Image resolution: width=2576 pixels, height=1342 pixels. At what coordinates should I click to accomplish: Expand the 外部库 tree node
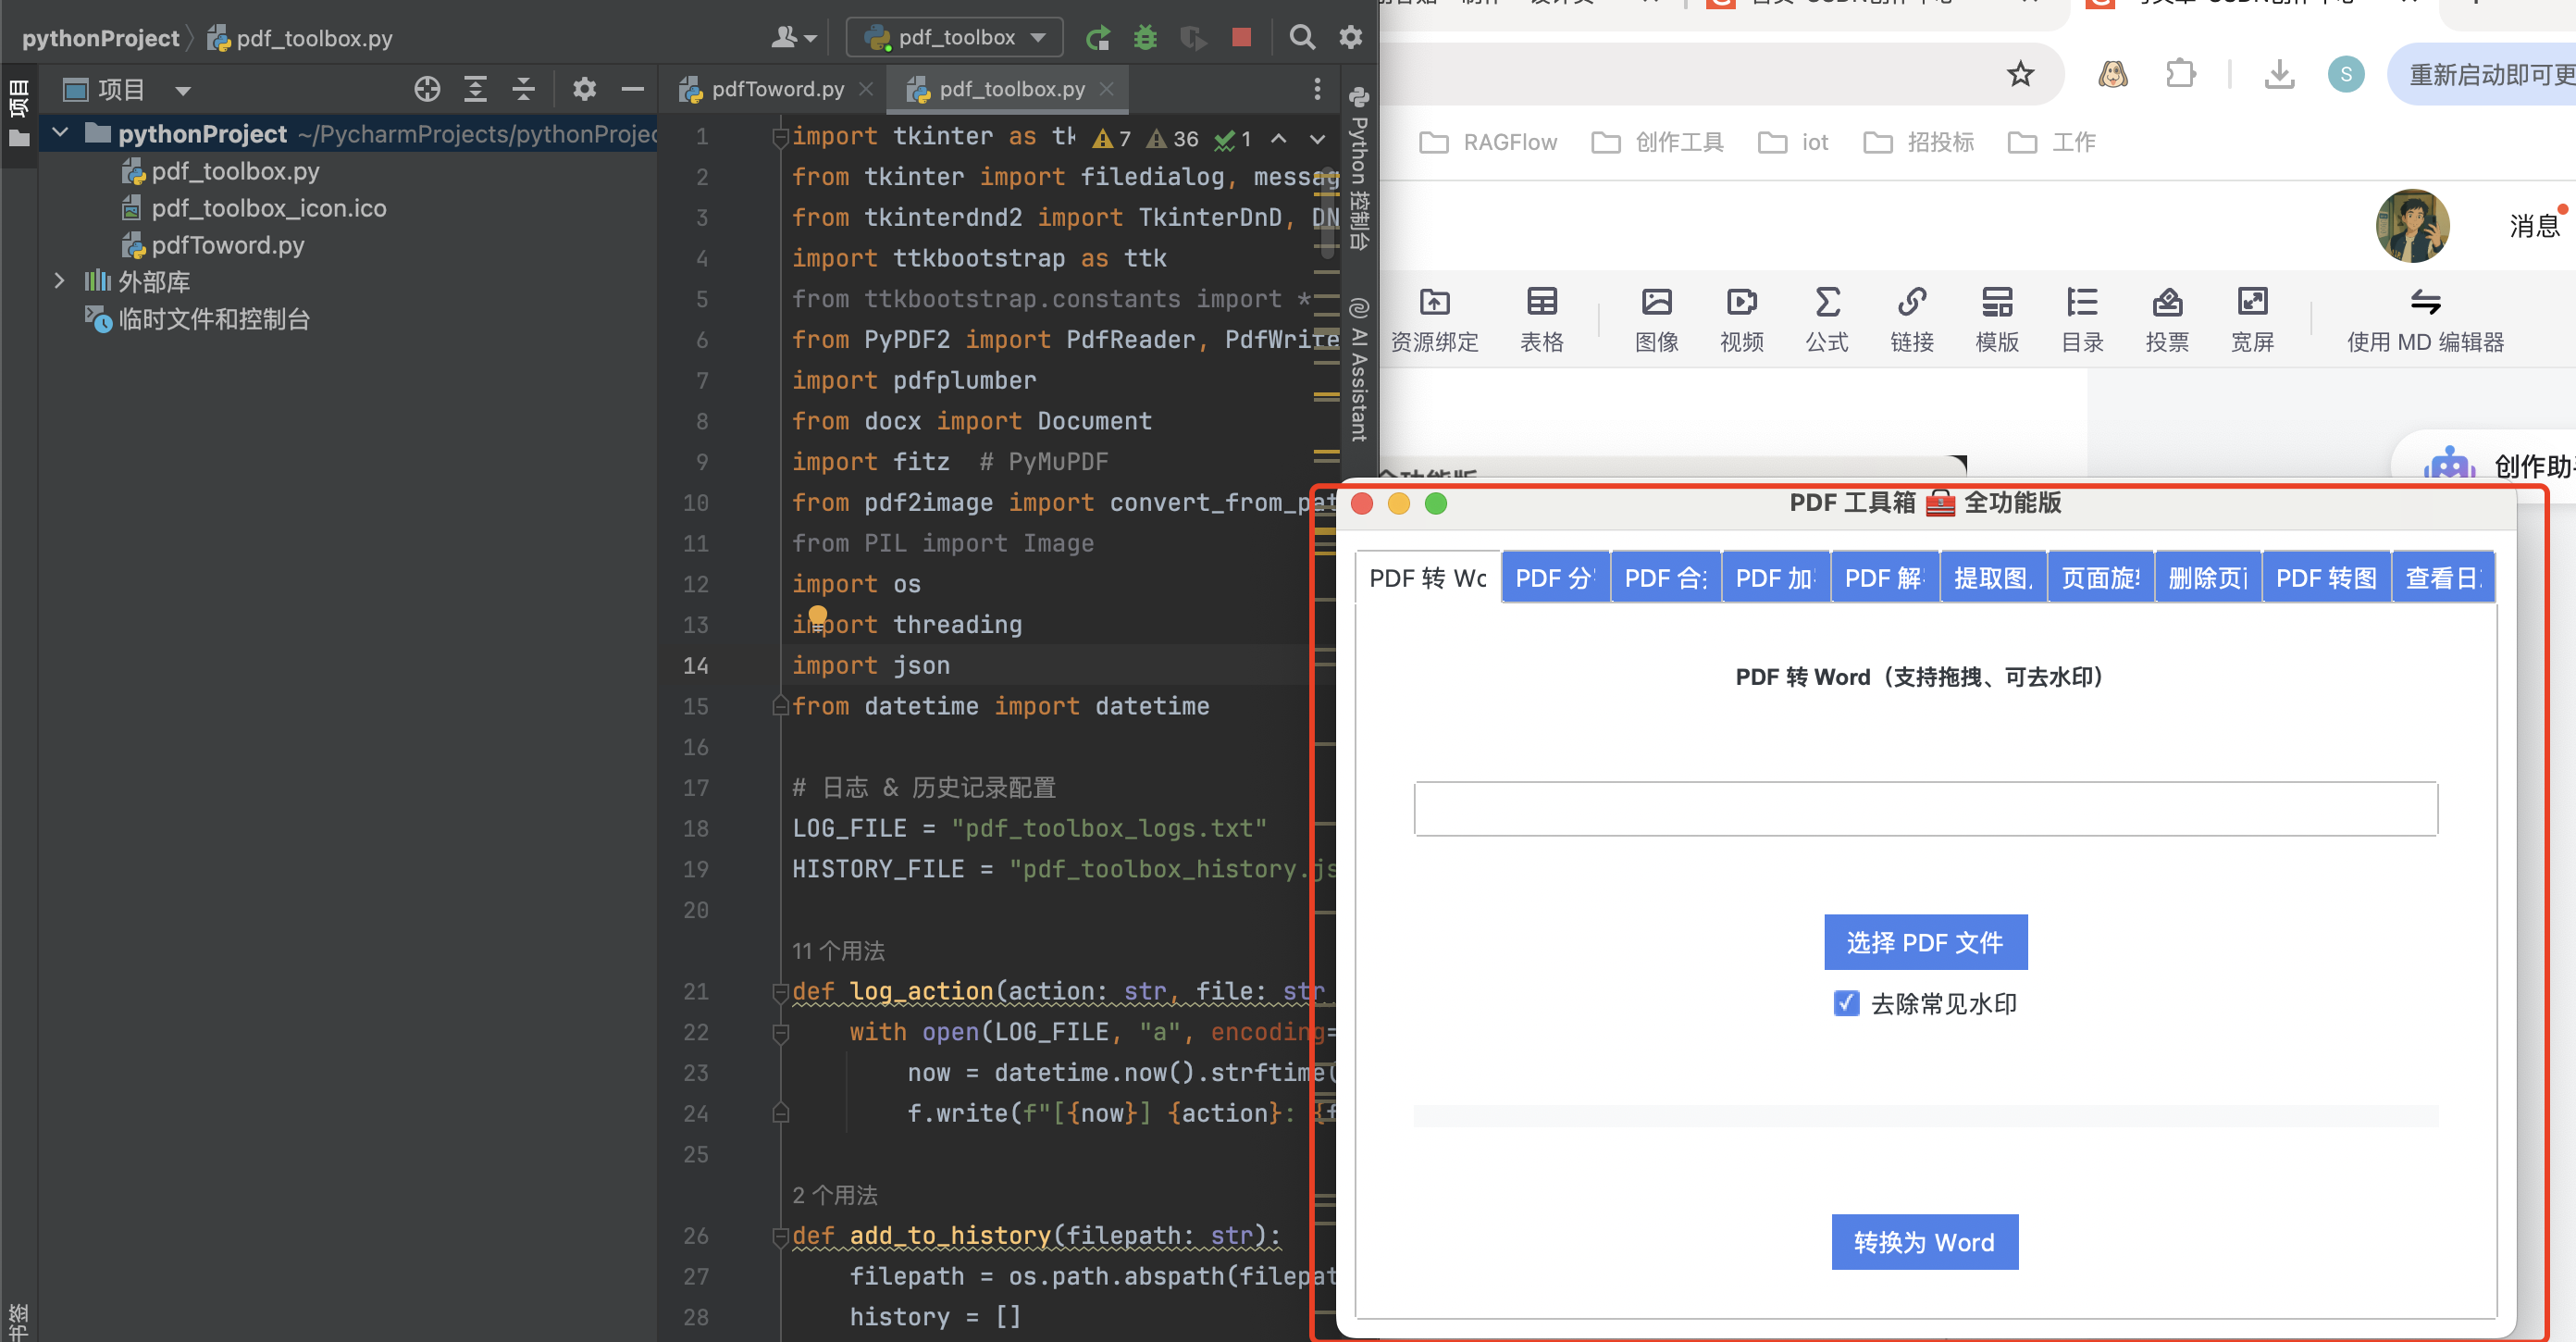(60, 281)
